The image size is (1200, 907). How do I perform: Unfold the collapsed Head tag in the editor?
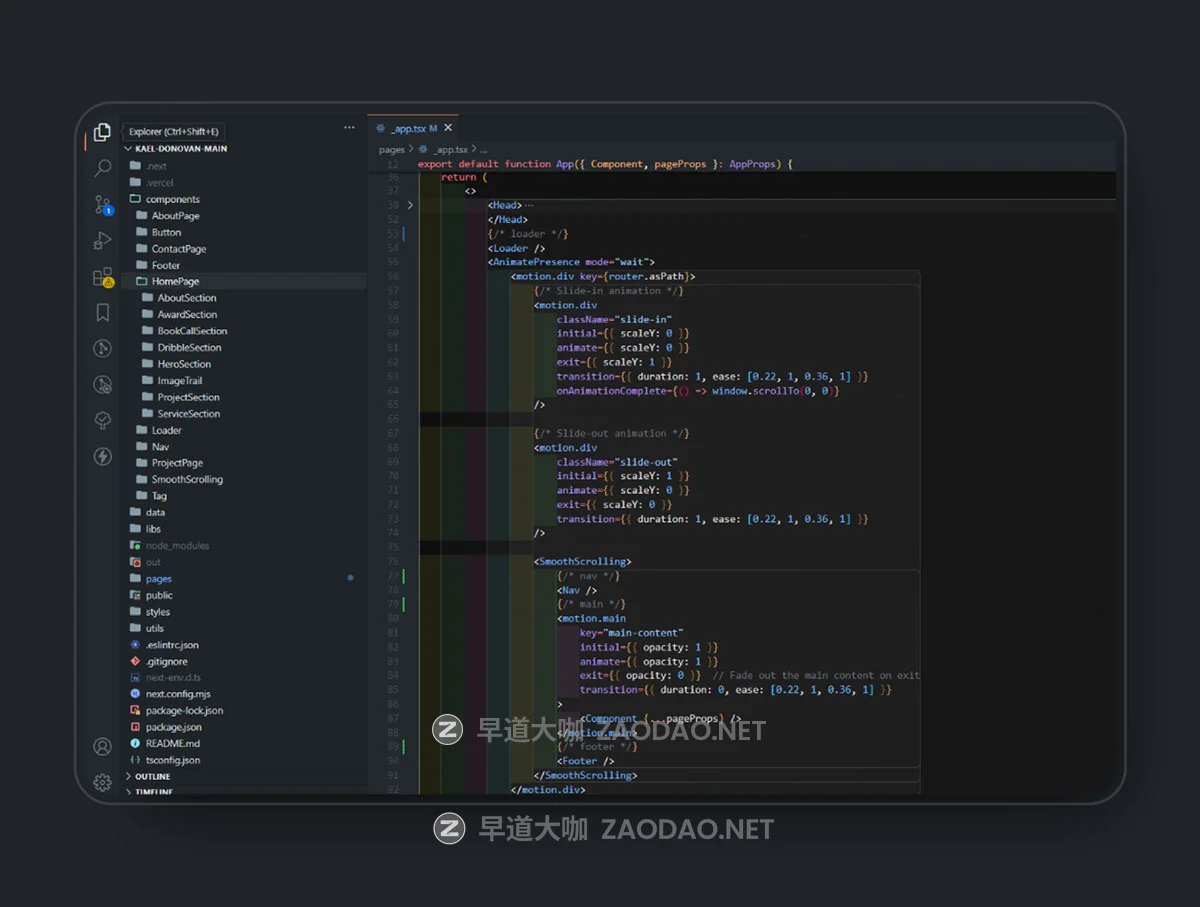point(410,205)
